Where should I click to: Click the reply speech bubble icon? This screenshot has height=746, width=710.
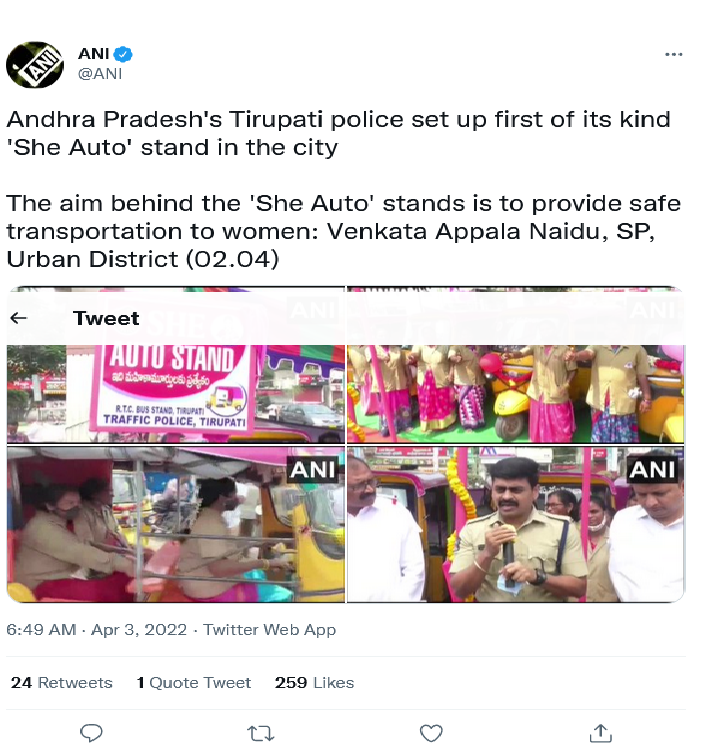tap(91, 732)
